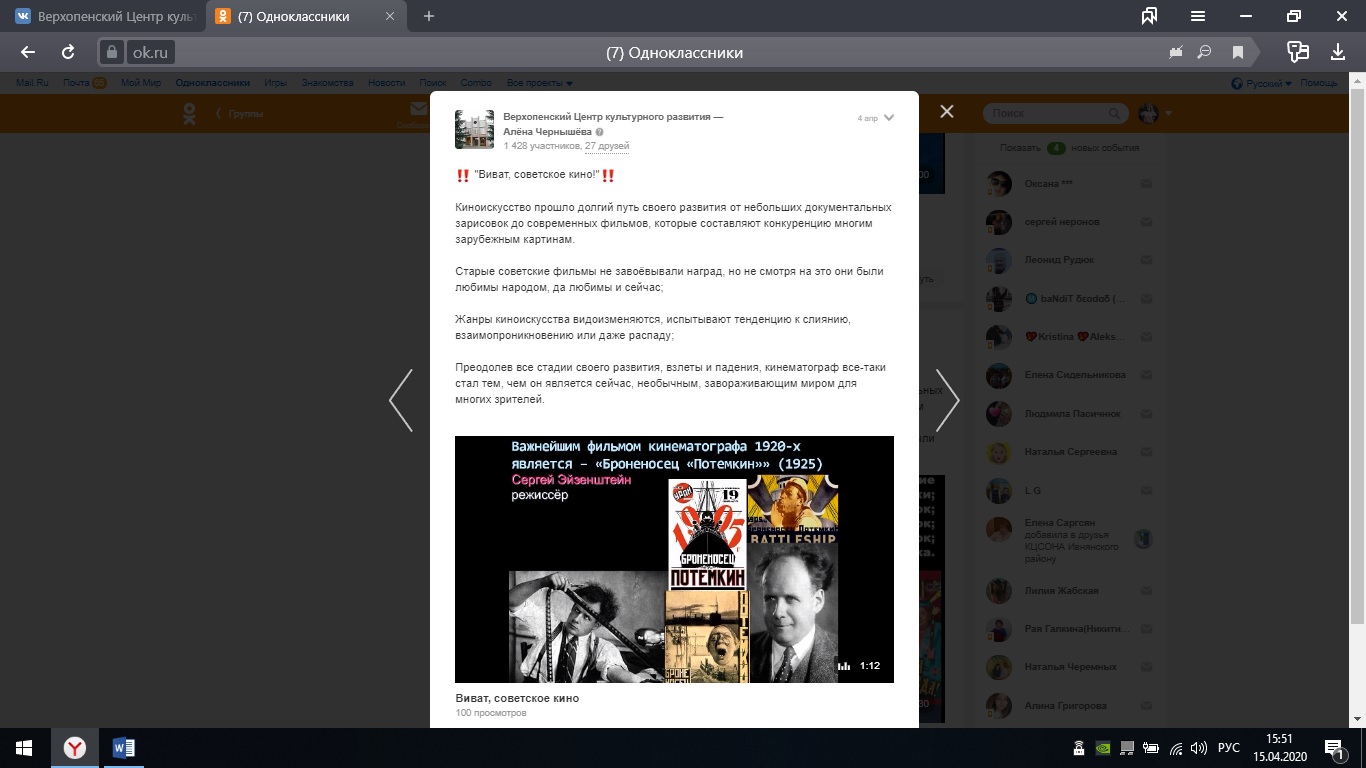Open the bookmarks collections icon in title bar
The image size is (1366, 768).
point(1150,16)
